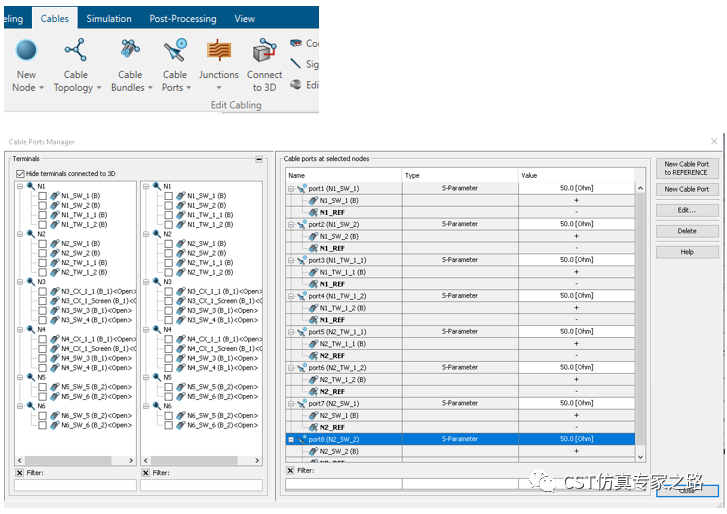Toggle Hide terminals connected to 3D
Viewport: 727px width, 514px height.
20,174
